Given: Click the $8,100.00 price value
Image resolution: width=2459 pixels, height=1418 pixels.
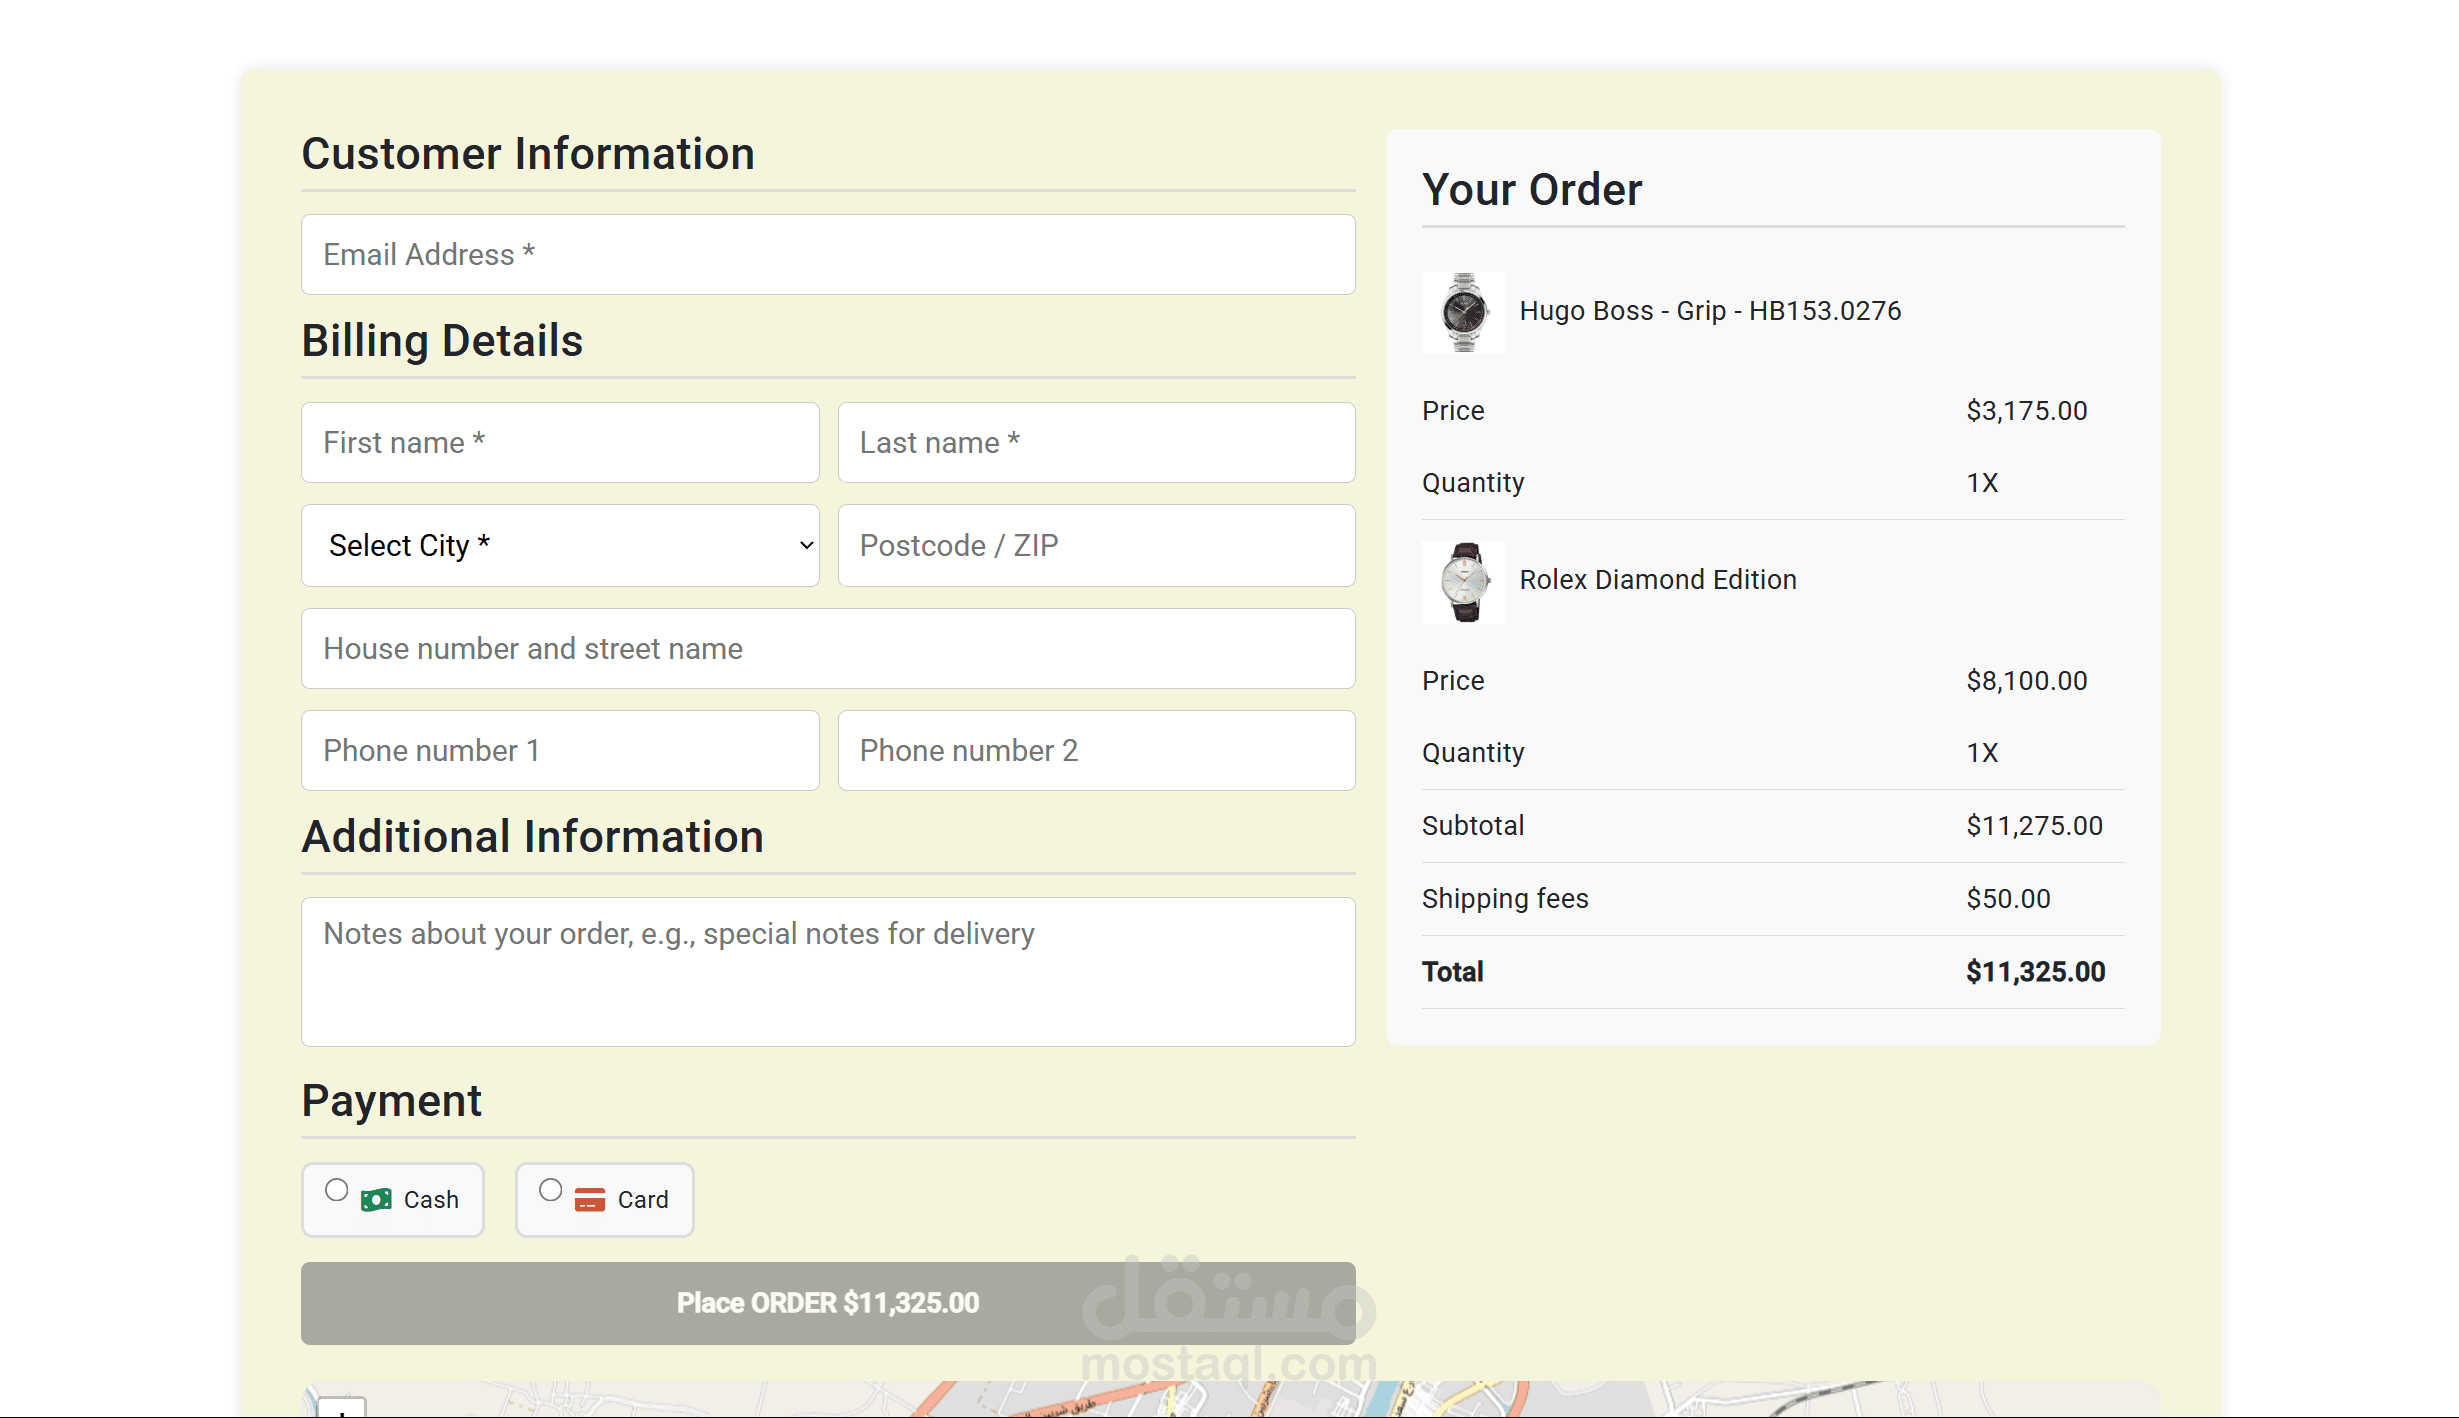Looking at the screenshot, I should click(2026, 681).
